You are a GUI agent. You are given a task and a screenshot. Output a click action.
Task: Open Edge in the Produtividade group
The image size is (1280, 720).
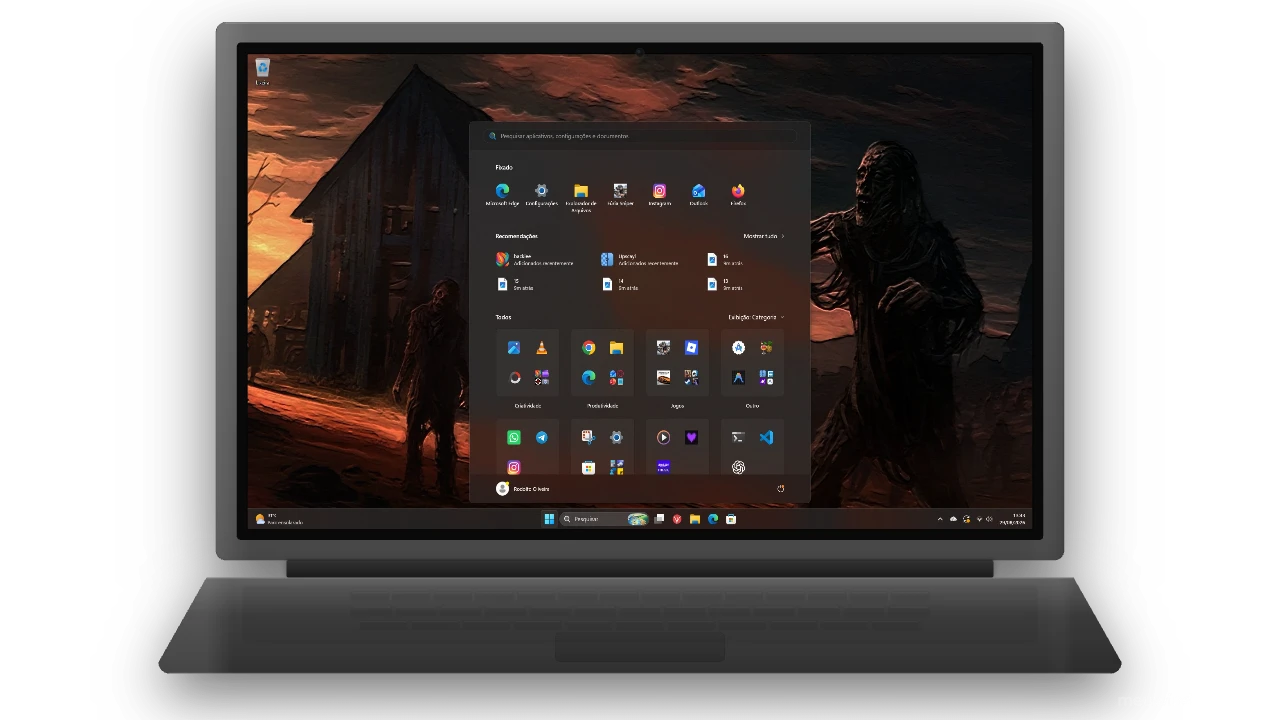click(x=589, y=377)
